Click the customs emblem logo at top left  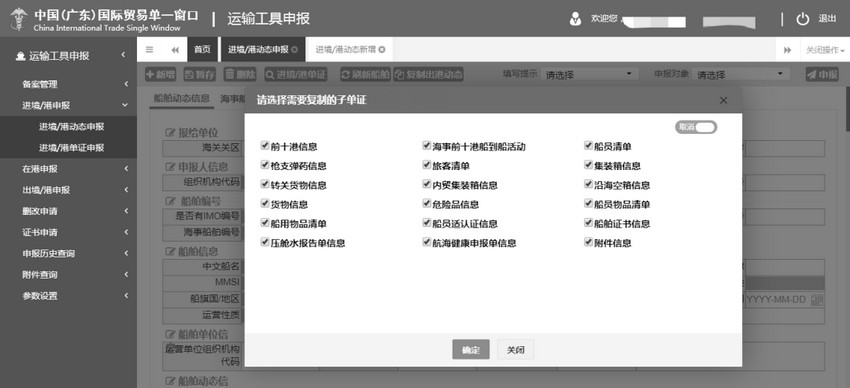[x=18, y=19]
